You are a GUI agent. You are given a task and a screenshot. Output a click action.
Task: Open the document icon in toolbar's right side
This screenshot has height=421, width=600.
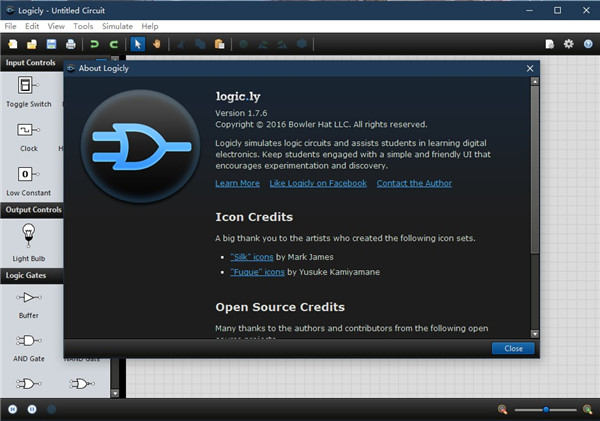[549, 44]
